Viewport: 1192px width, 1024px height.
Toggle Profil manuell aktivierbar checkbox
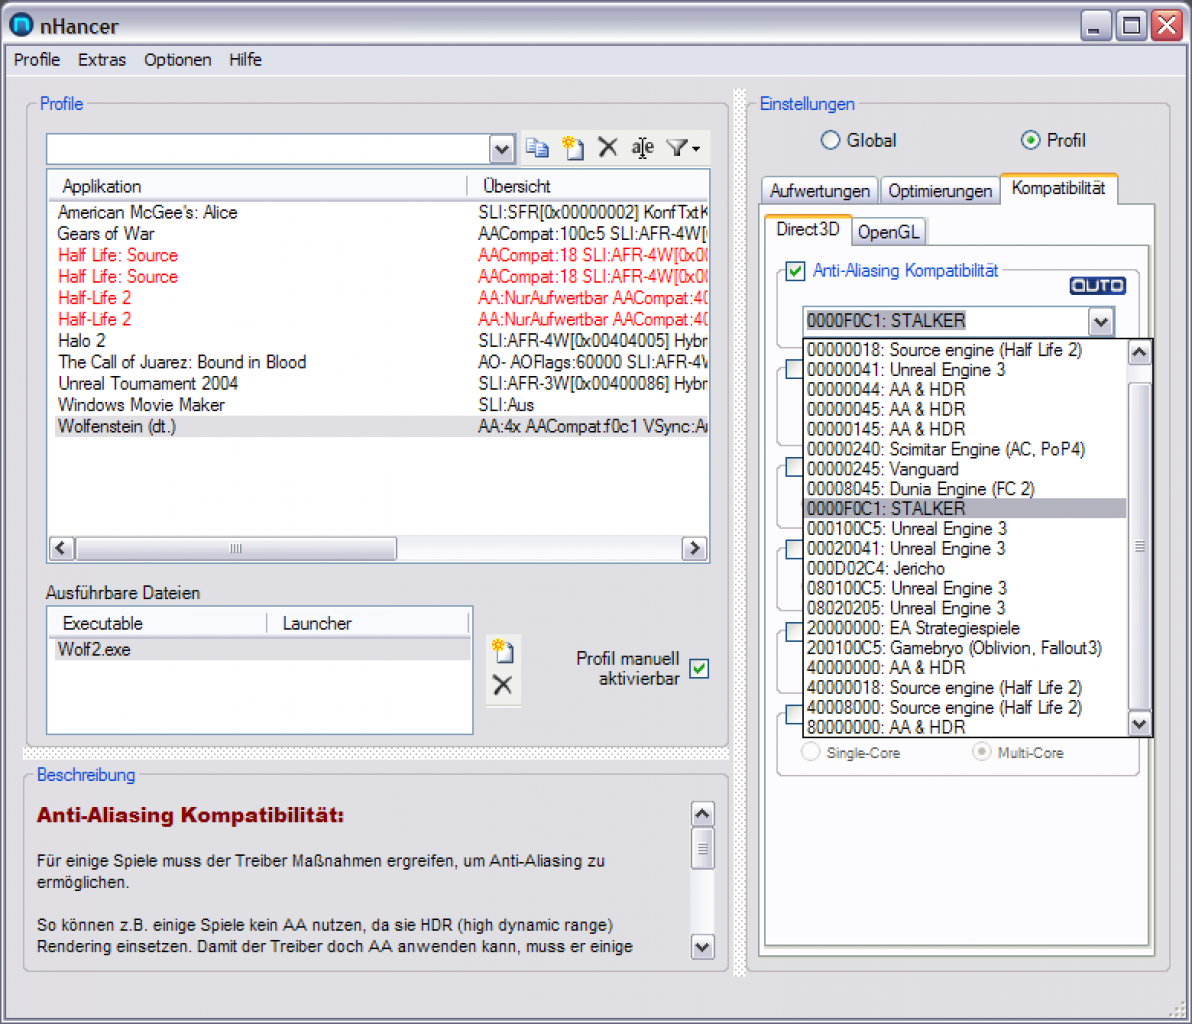pyautogui.click(x=699, y=668)
